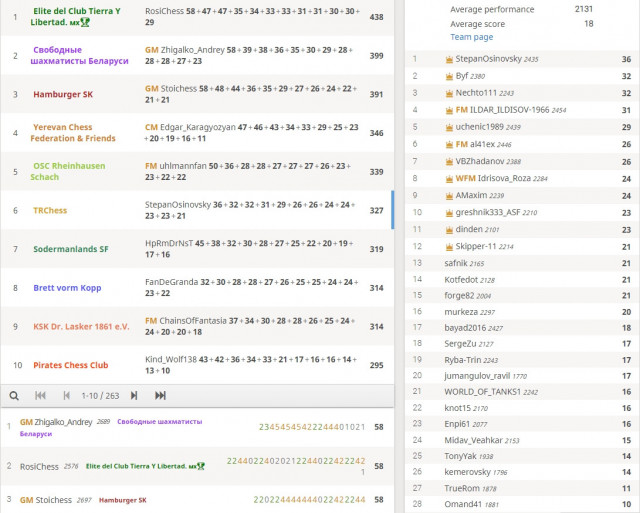Select safnik in team player list
The height and width of the screenshot is (513, 640).
tap(456, 263)
